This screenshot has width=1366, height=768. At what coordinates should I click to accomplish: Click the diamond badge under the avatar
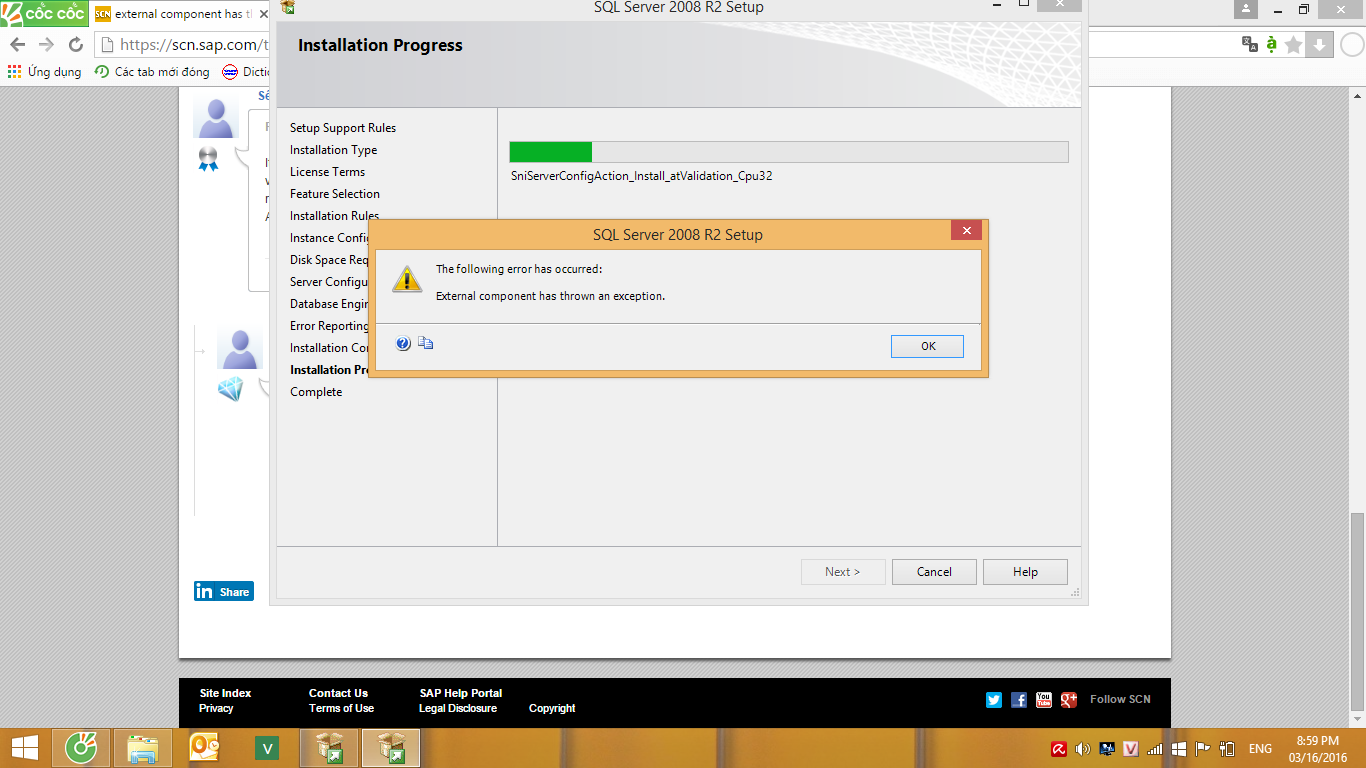(230, 390)
